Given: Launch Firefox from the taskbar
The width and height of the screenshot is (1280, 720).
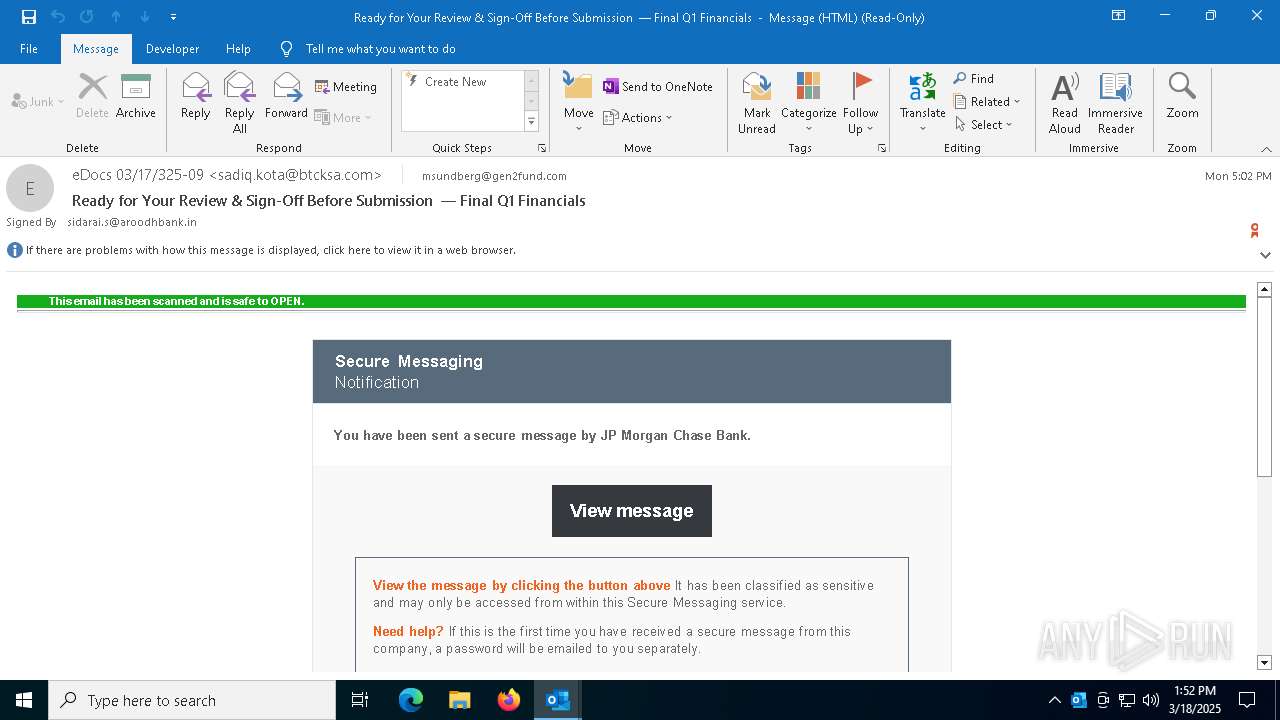Looking at the screenshot, I should (508, 700).
